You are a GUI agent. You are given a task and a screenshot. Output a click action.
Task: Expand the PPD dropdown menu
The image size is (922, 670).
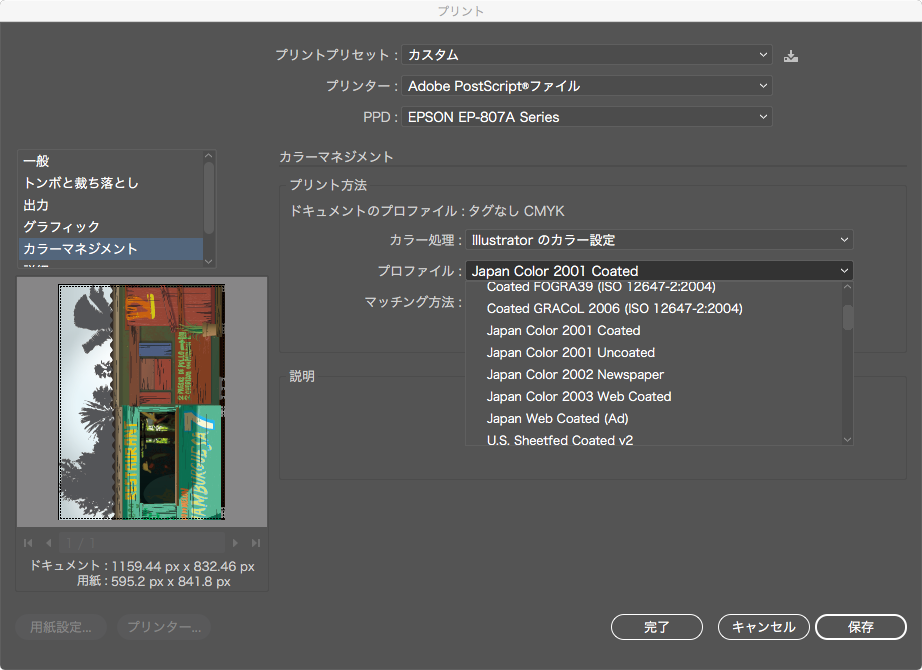click(586, 117)
